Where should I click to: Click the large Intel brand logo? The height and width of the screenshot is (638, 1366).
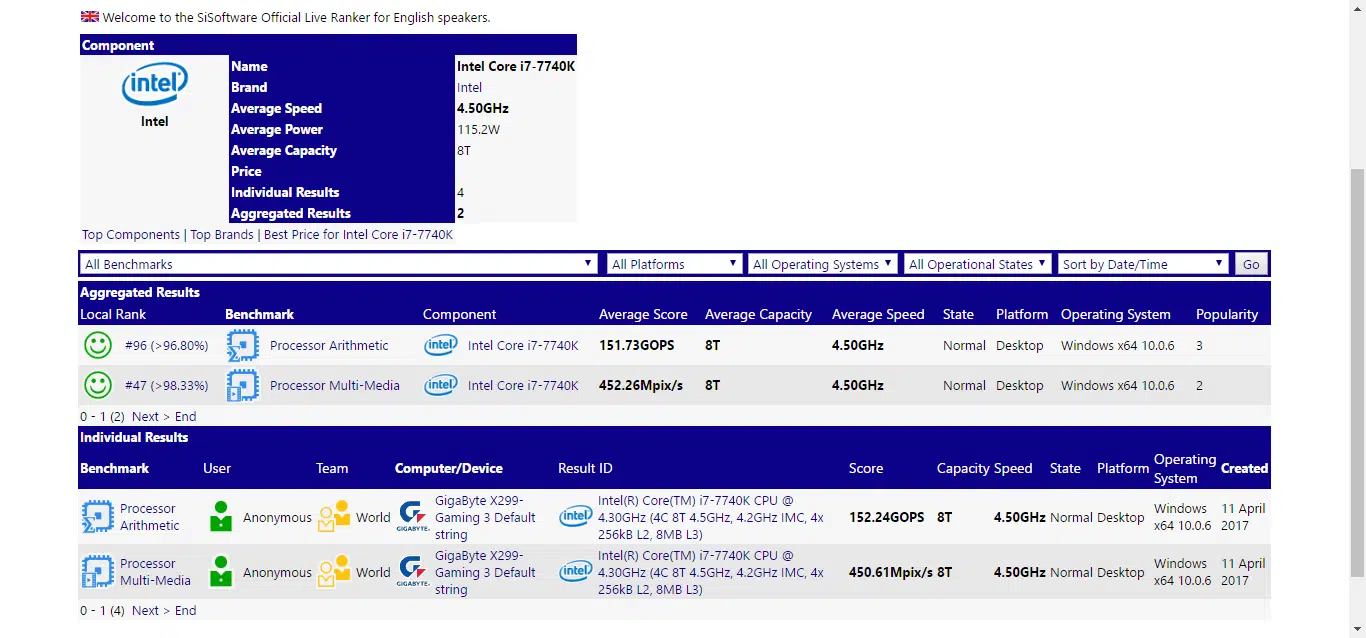point(155,85)
